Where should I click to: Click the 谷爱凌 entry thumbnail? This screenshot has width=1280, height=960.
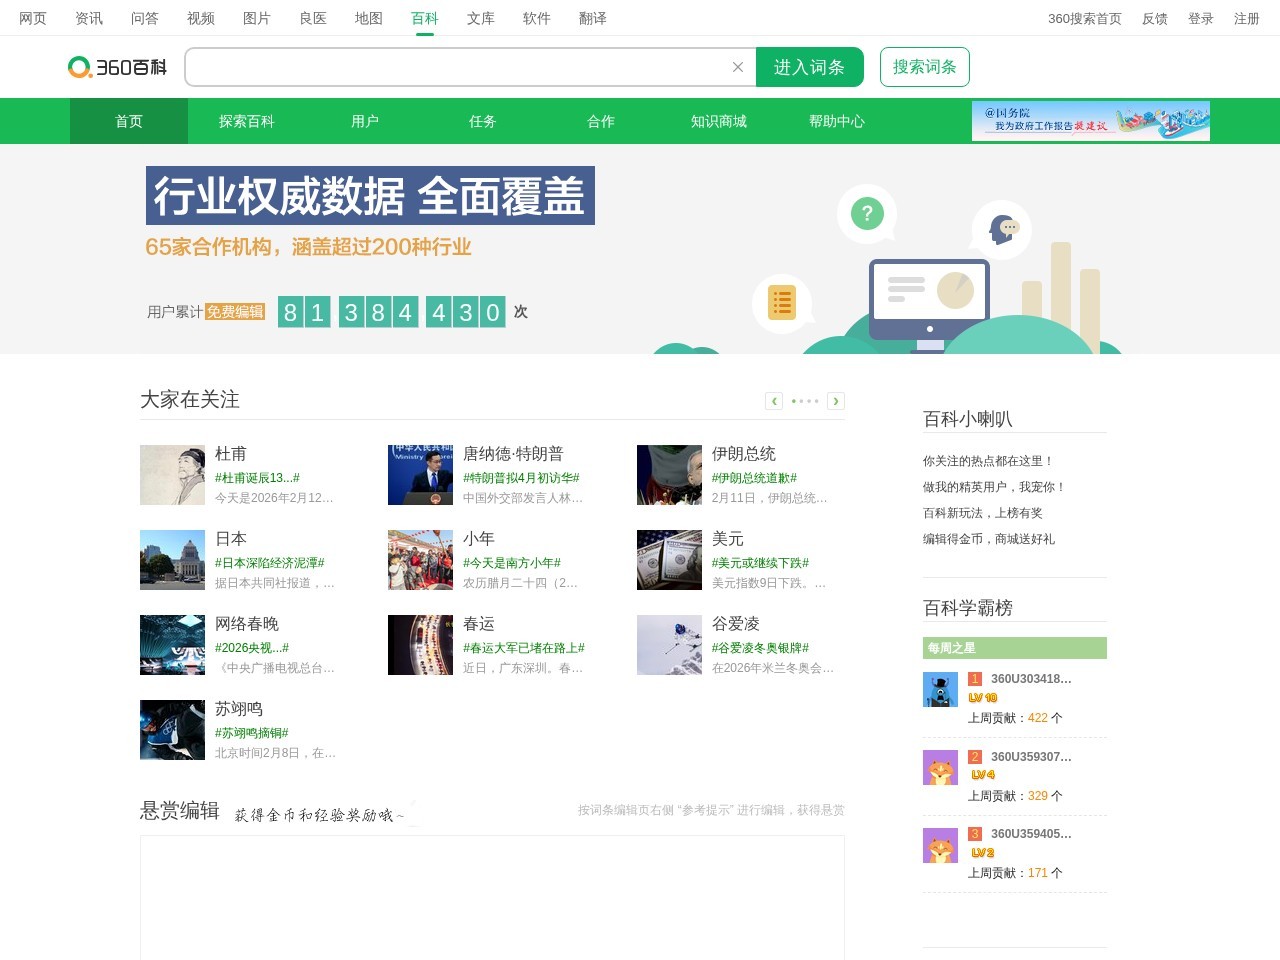(x=669, y=645)
